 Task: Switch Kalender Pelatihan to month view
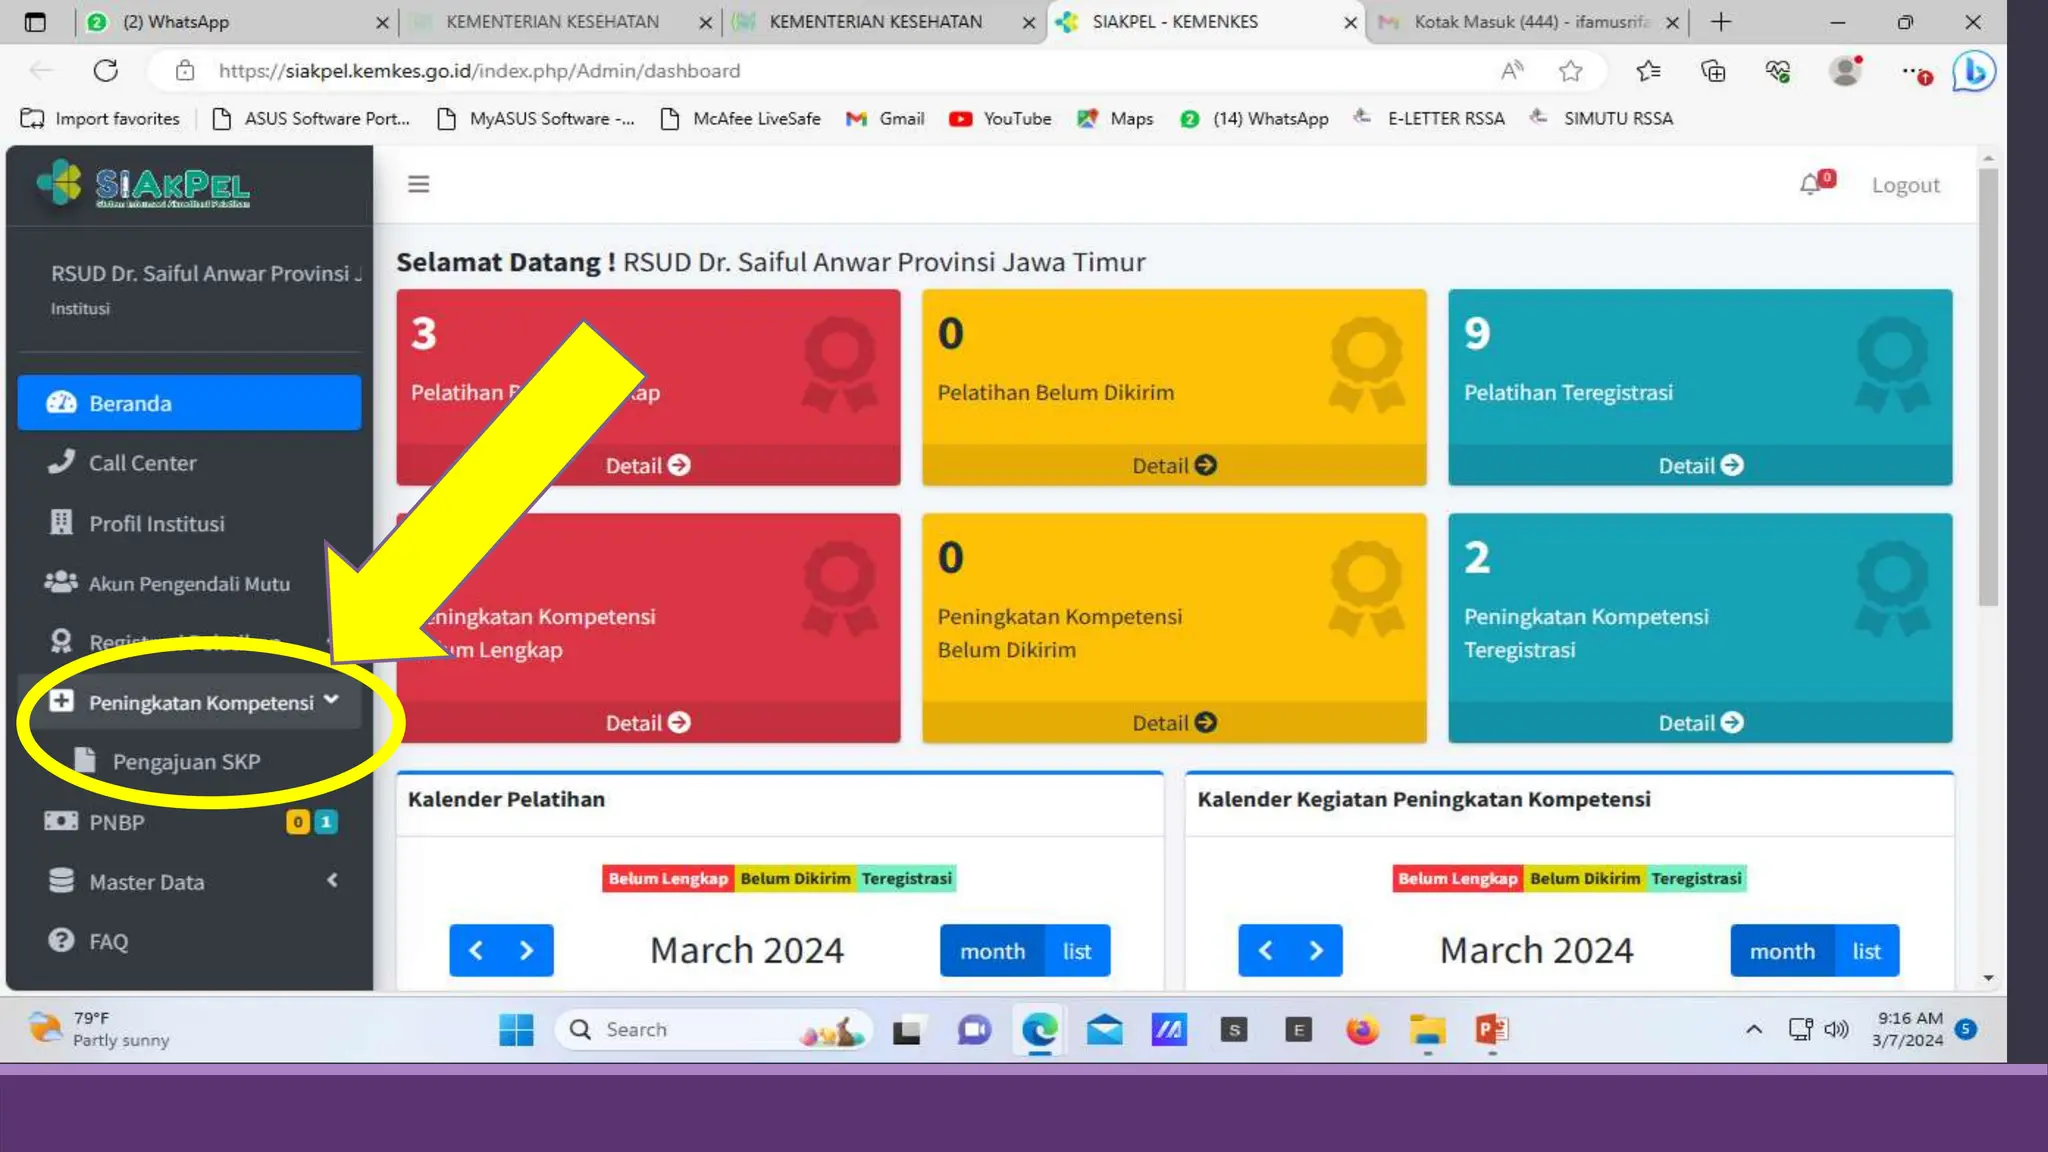(991, 951)
